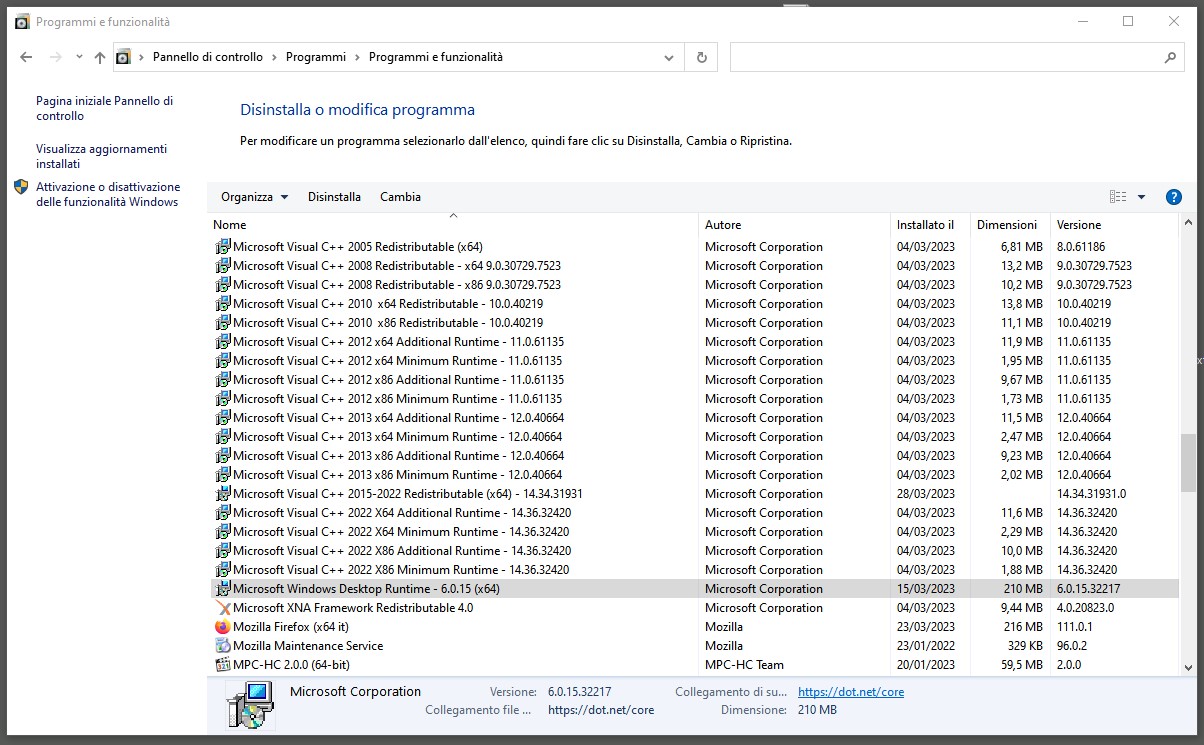This screenshot has height=745, width=1204.
Task: Change view layout icon in toolbar
Action: coord(1118,197)
